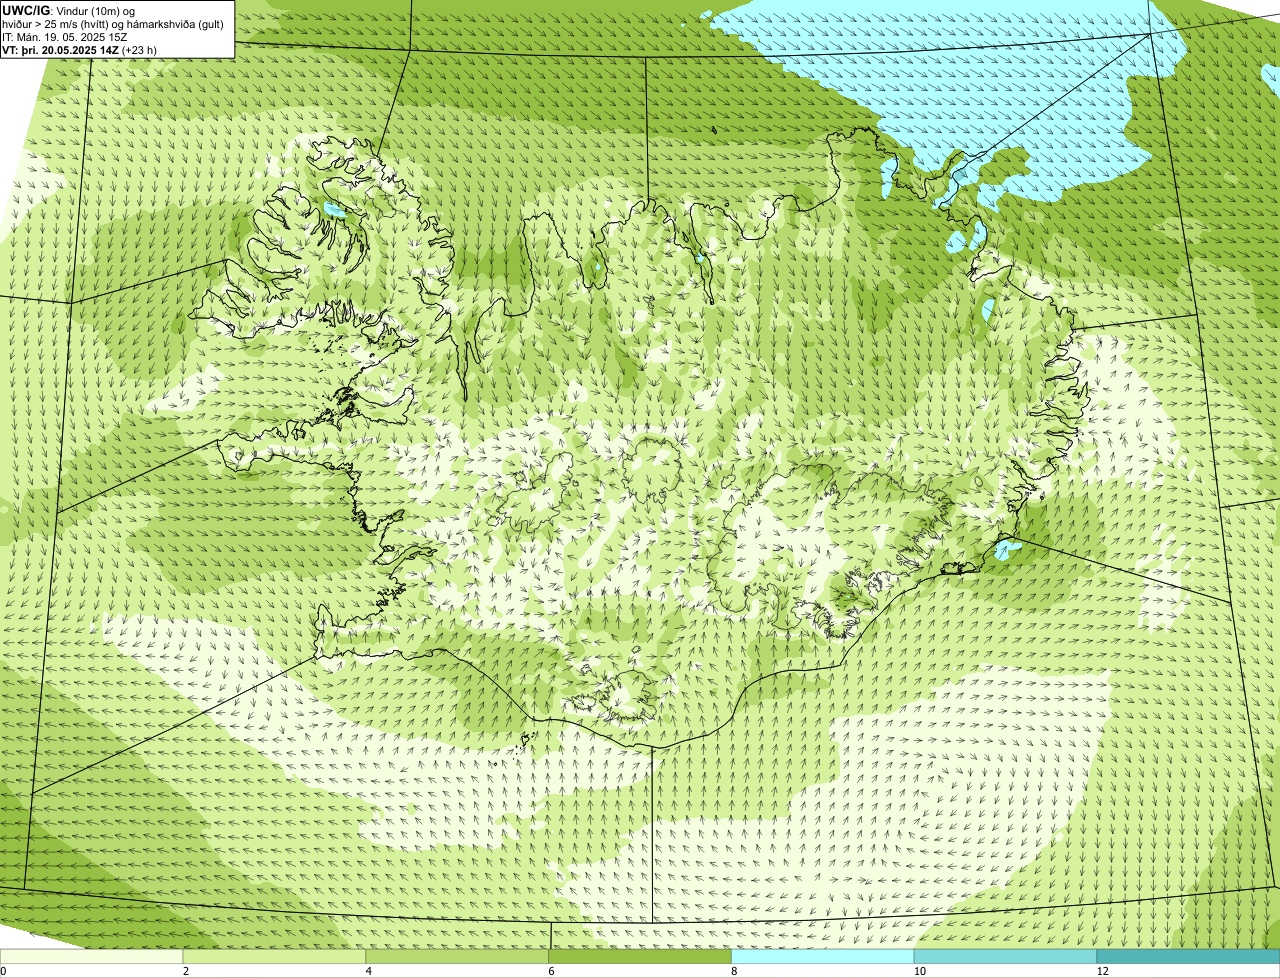
Task: Click the legend tick label '8'
Action: click(734, 971)
